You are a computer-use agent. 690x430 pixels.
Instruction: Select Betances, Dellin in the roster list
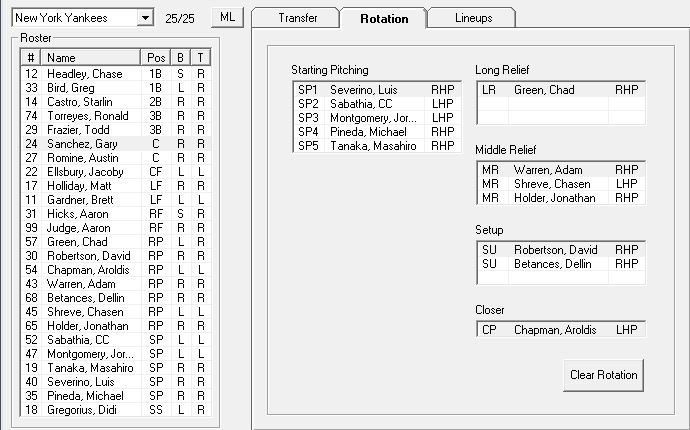click(x=116, y=298)
